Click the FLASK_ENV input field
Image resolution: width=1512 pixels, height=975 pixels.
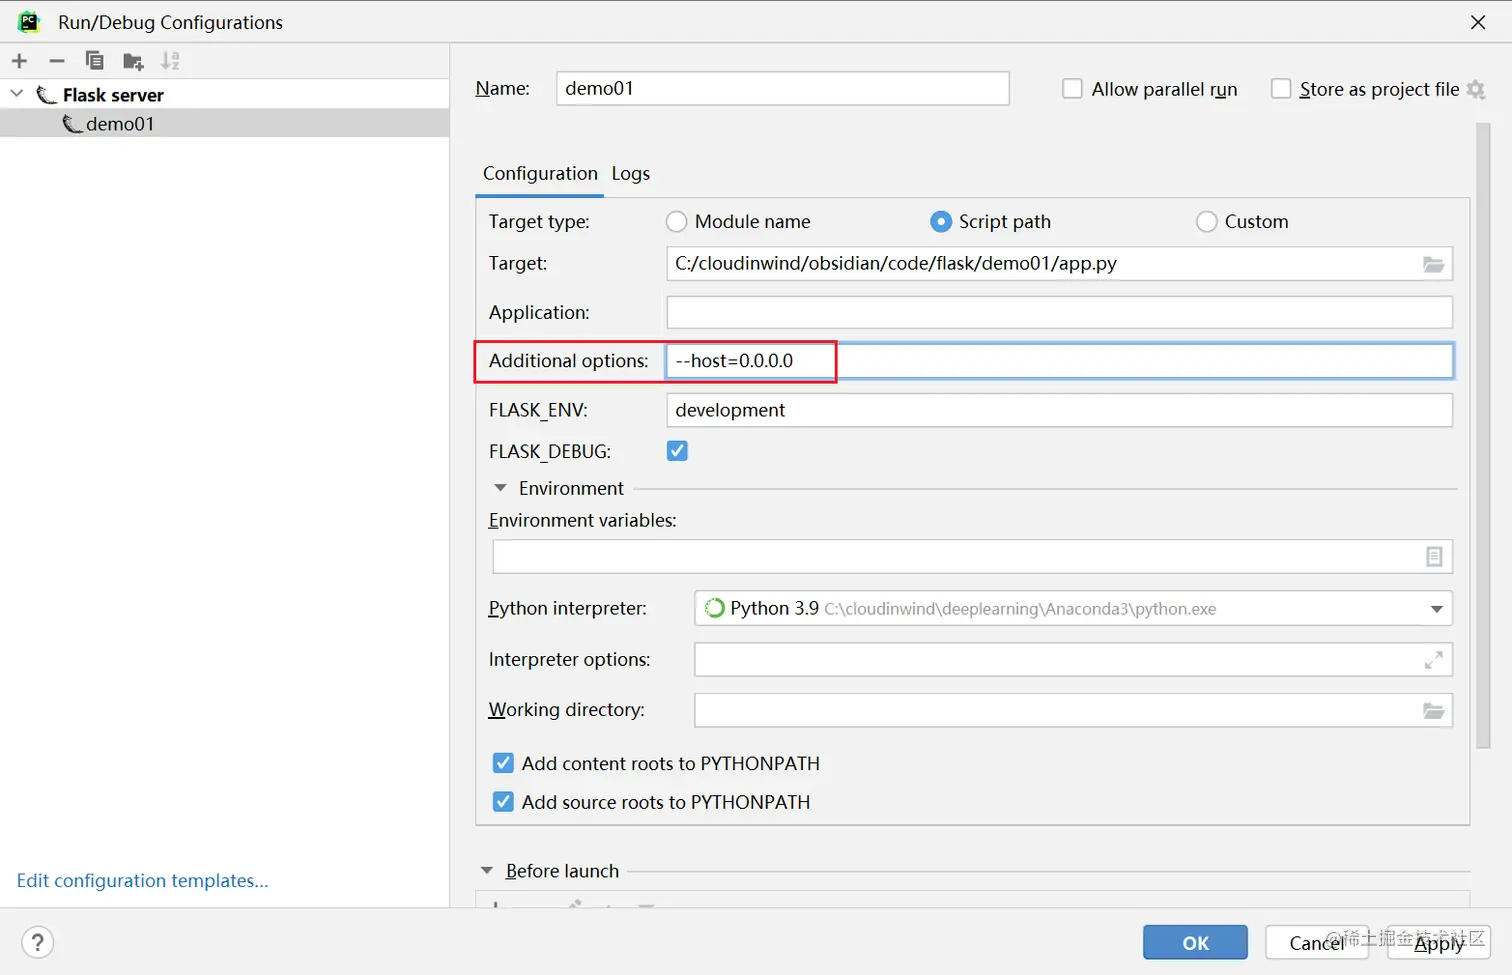click(1059, 410)
